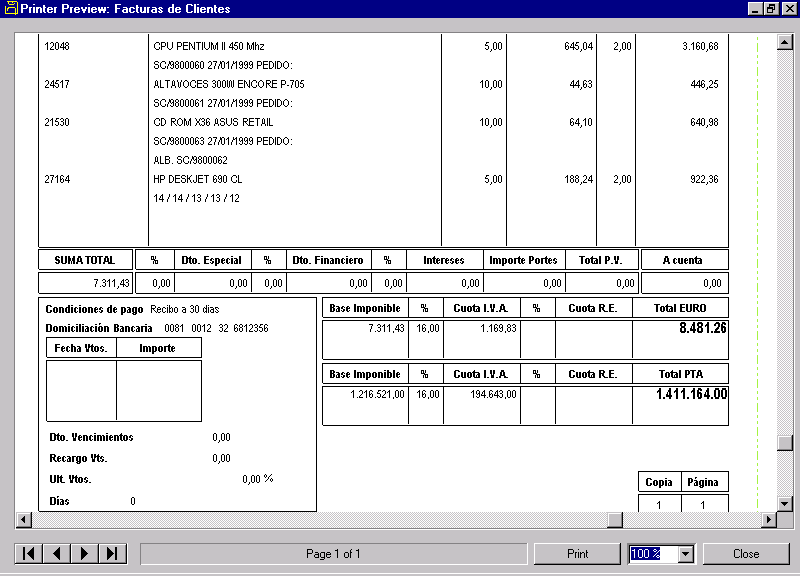Close window using title bar X

[788, 9]
